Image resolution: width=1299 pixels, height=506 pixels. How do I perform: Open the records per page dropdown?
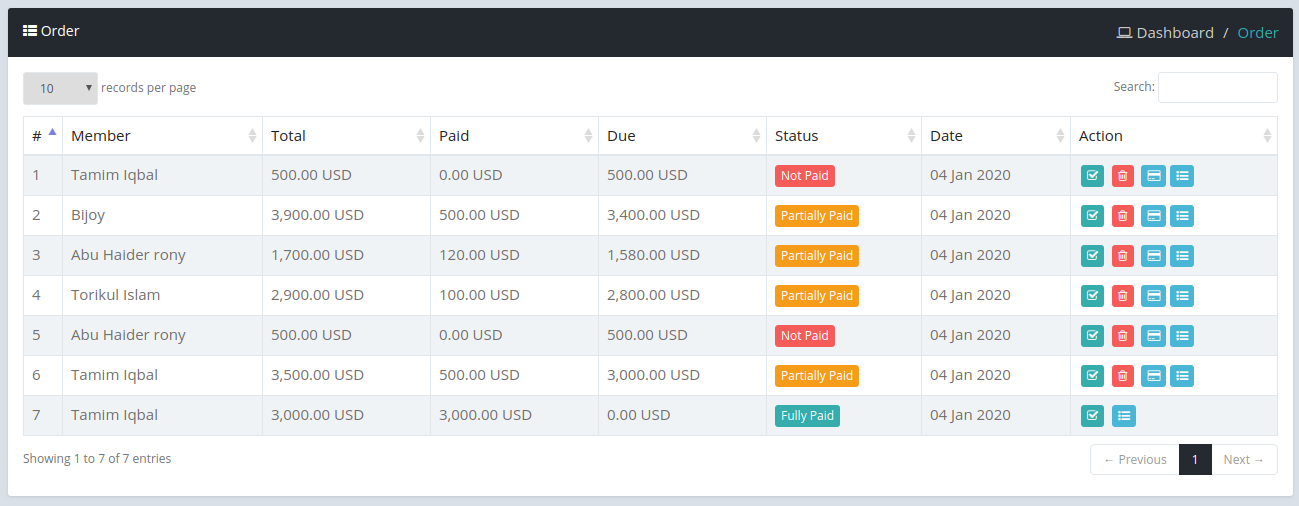point(60,88)
